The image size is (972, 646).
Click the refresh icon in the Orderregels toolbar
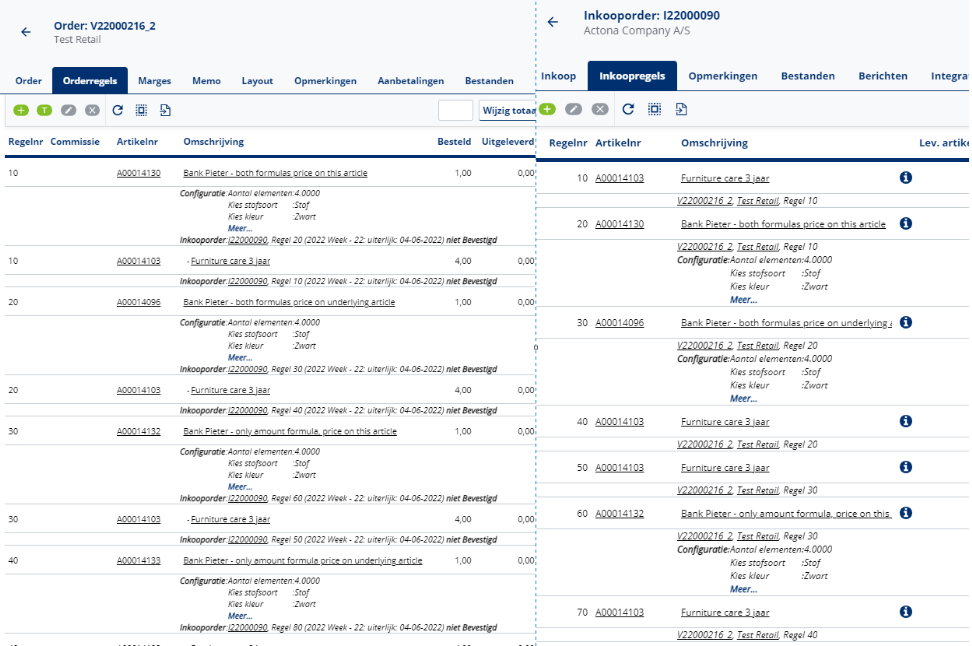click(x=117, y=111)
